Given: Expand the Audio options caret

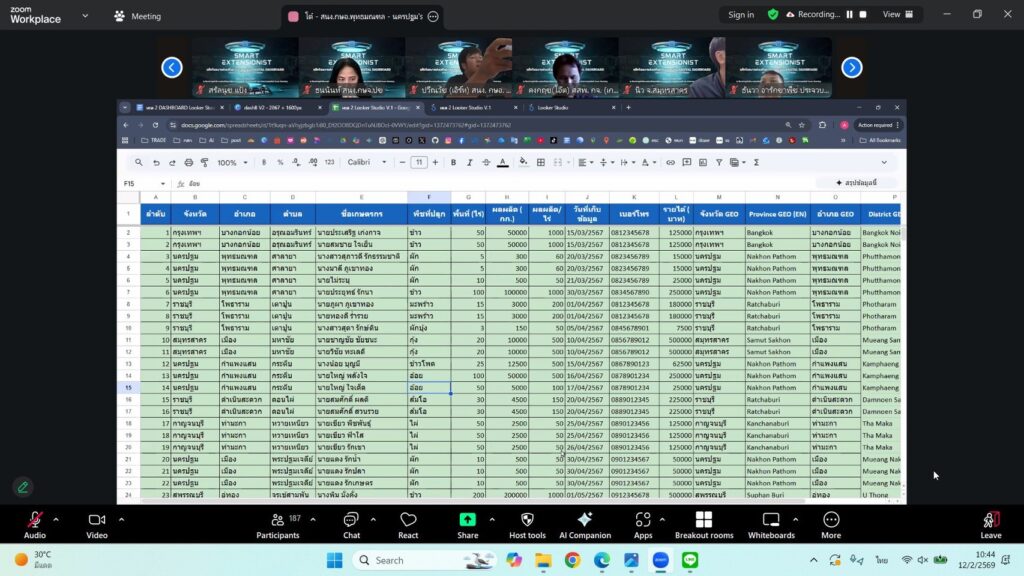Looking at the screenshot, I should pos(56,519).
